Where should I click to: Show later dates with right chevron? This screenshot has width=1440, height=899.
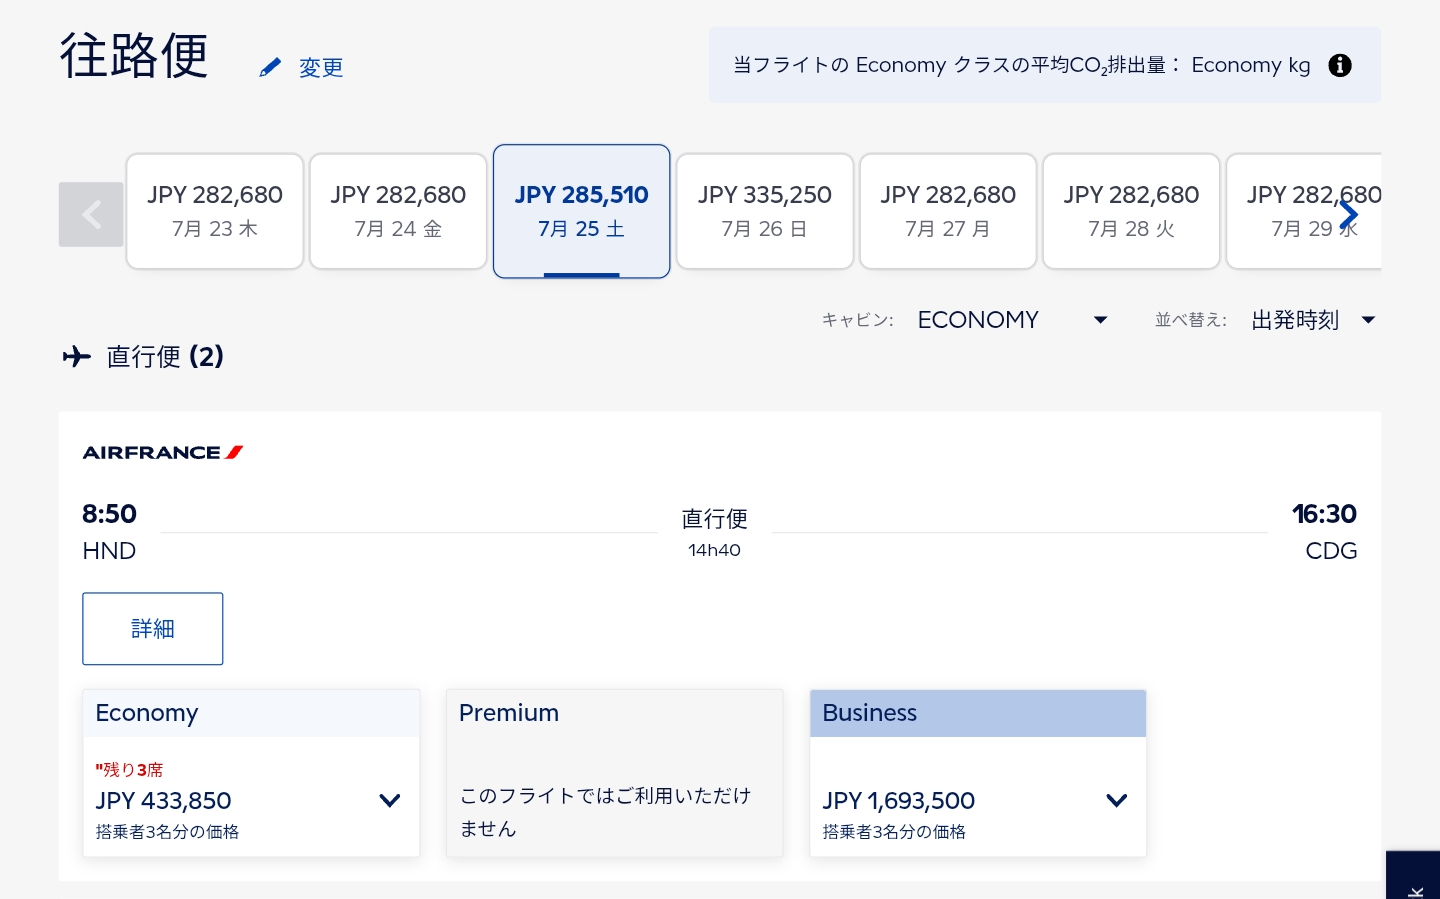(1349, 214)
